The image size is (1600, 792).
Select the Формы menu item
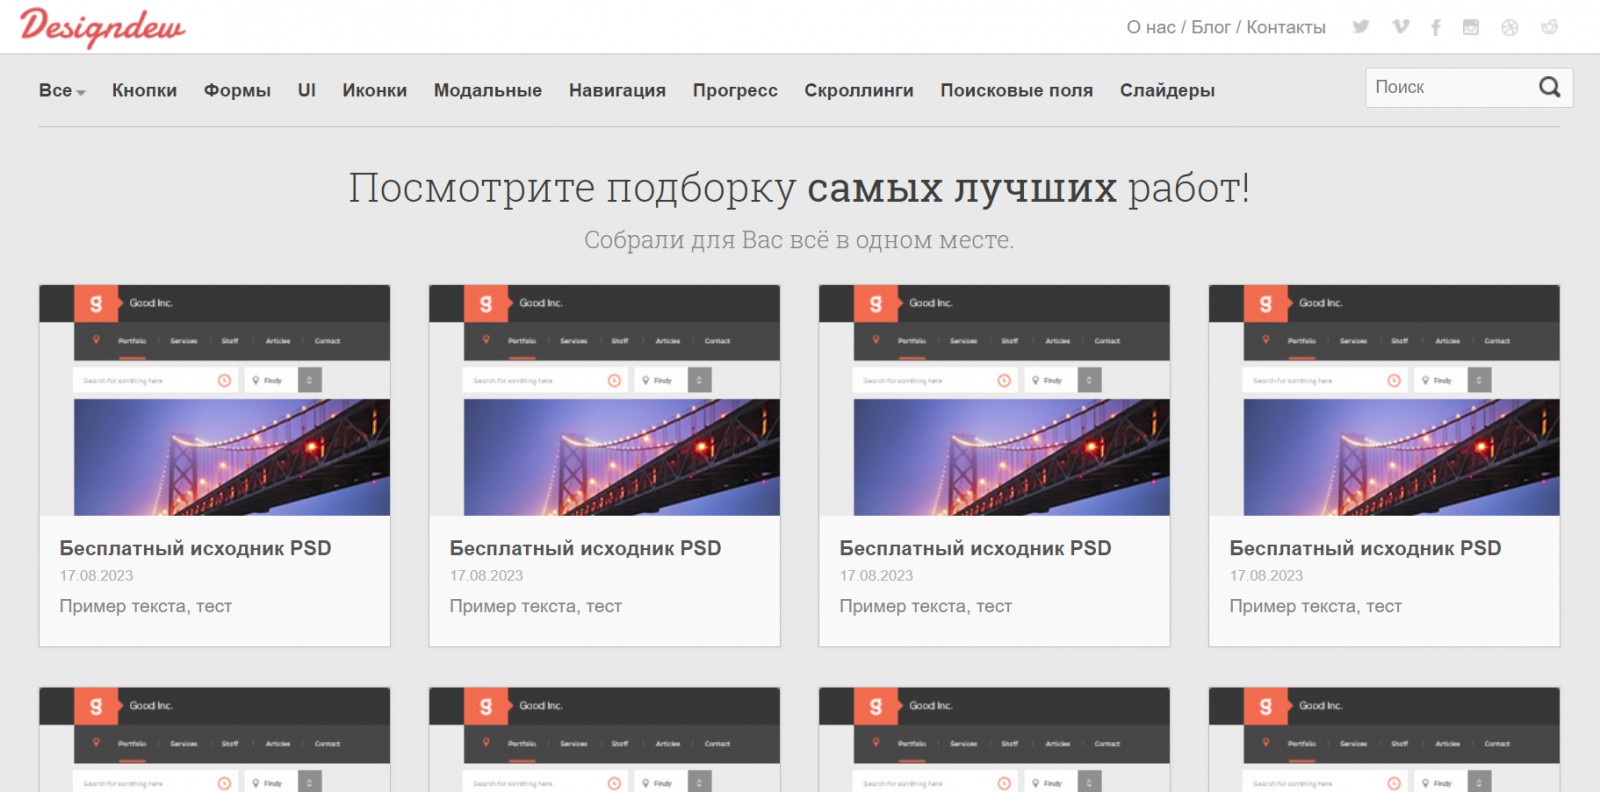237,90
